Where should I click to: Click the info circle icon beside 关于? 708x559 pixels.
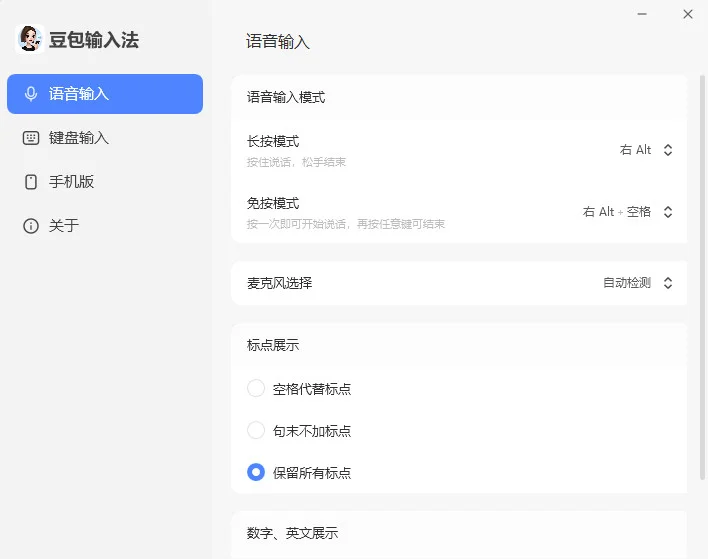(x=31, y=226)
